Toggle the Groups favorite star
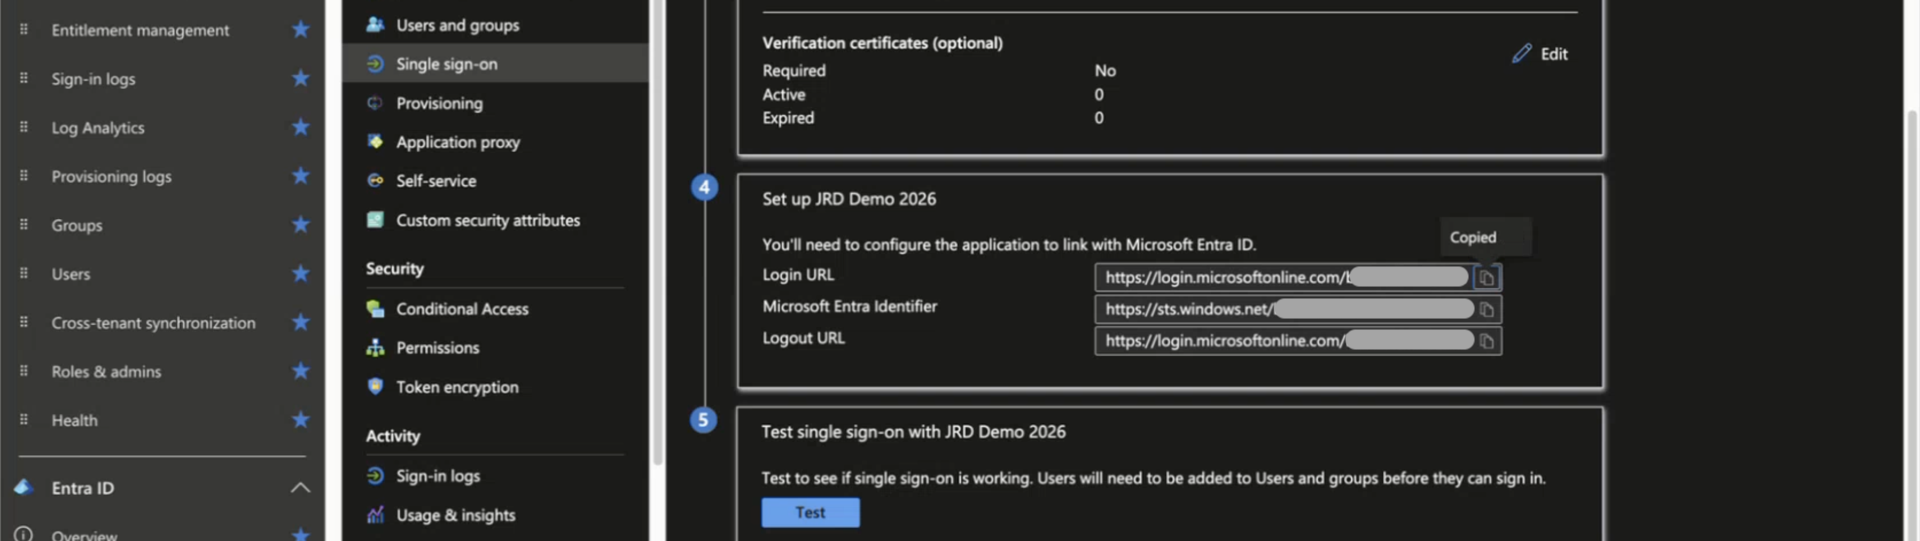 [x=300, y=225]
